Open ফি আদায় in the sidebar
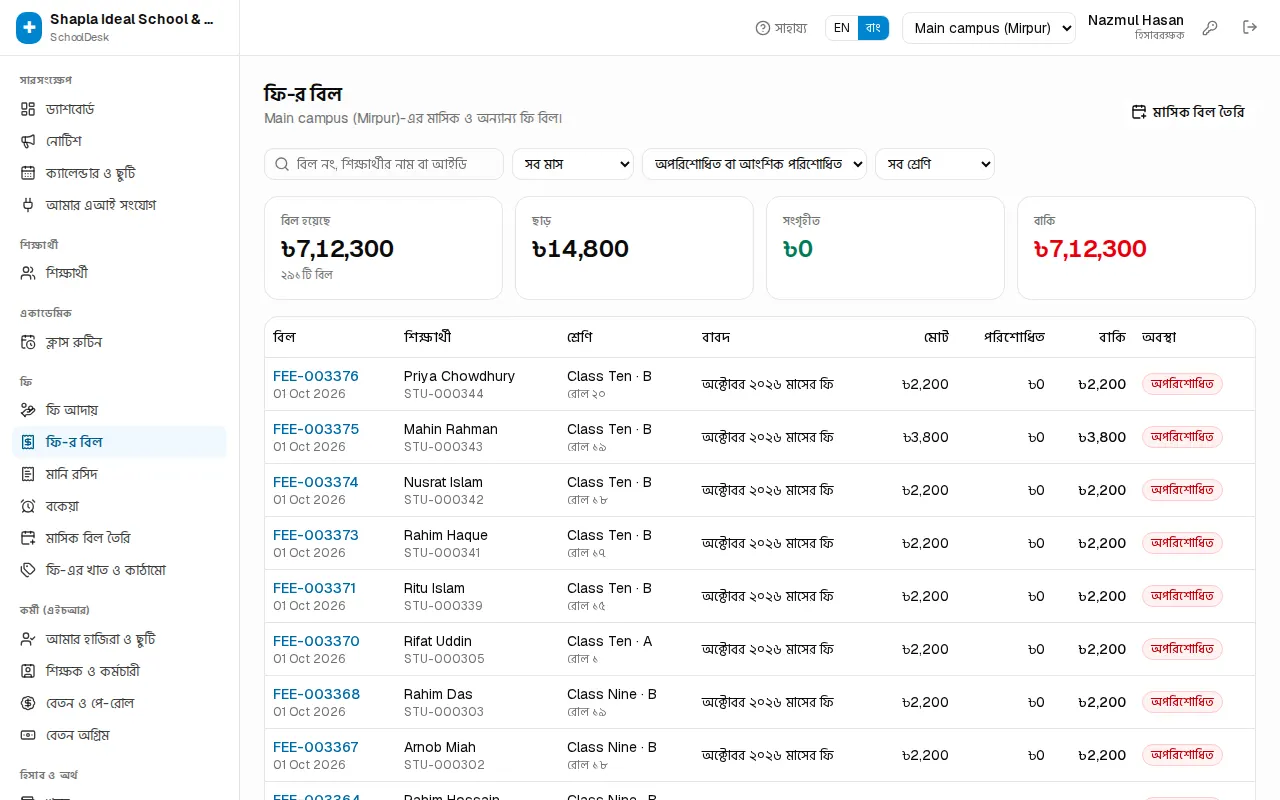 pos(119,410)
